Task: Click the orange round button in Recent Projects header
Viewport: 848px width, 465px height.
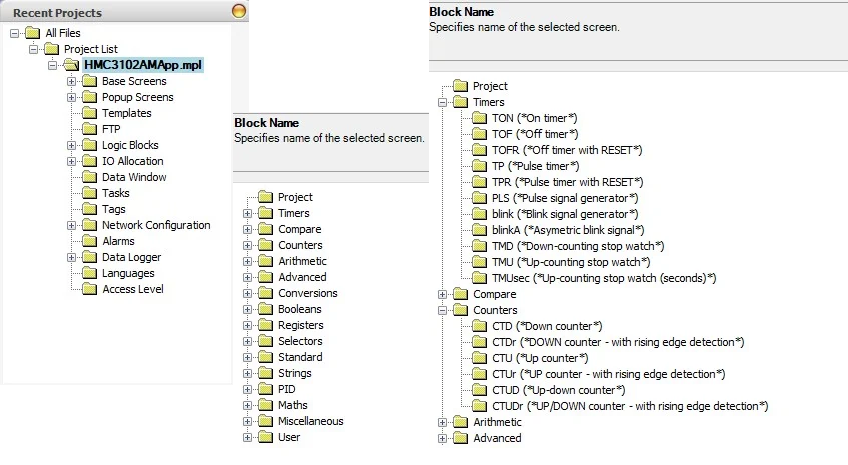Action: point(238,11)
